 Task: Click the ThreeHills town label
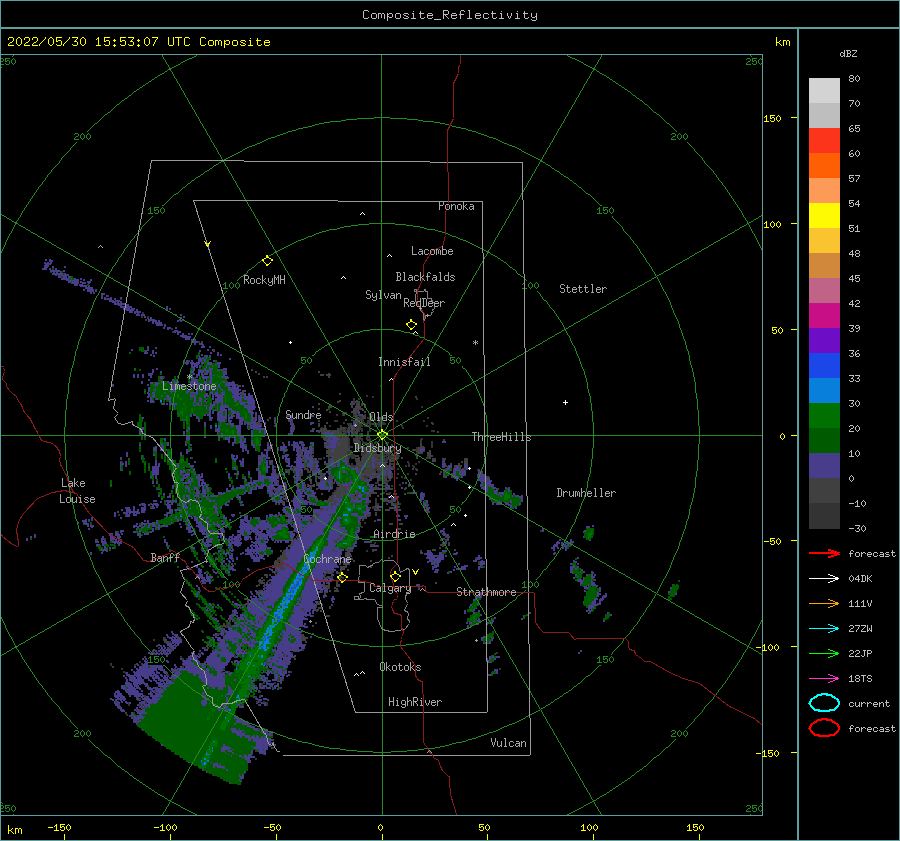click(x=502, y=437)
